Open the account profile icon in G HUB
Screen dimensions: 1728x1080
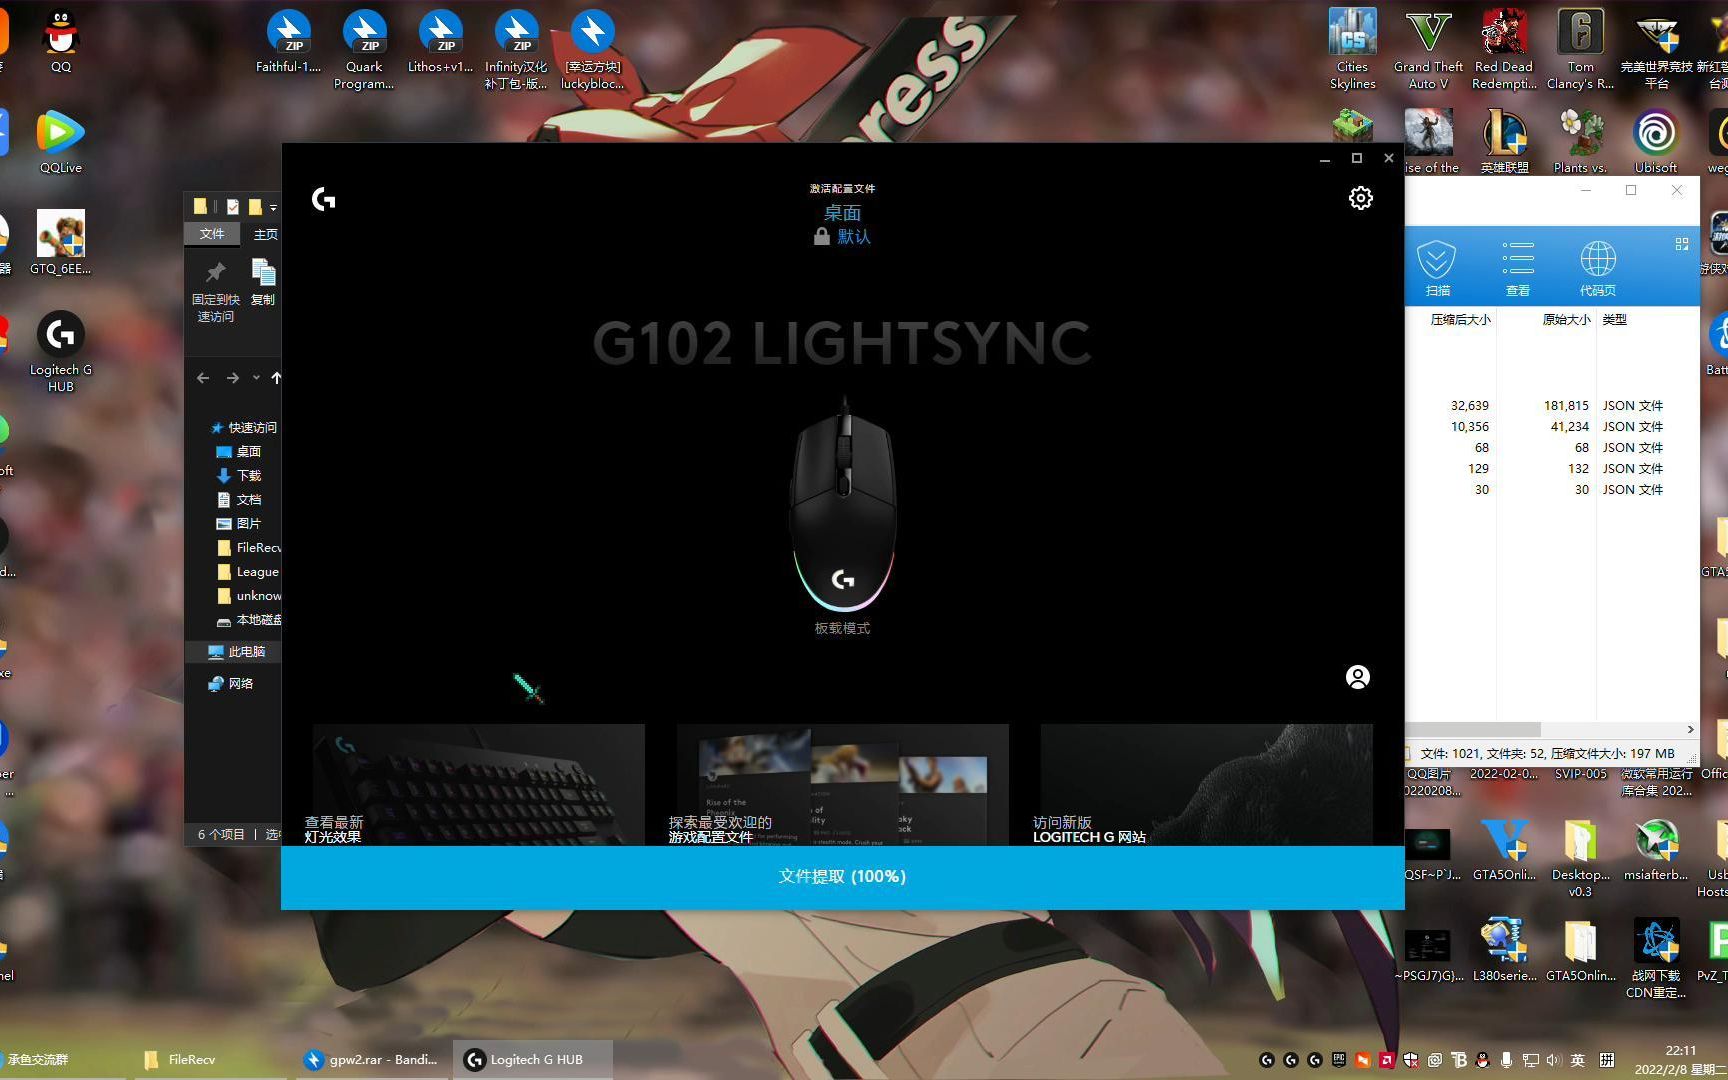(1357, 677)
